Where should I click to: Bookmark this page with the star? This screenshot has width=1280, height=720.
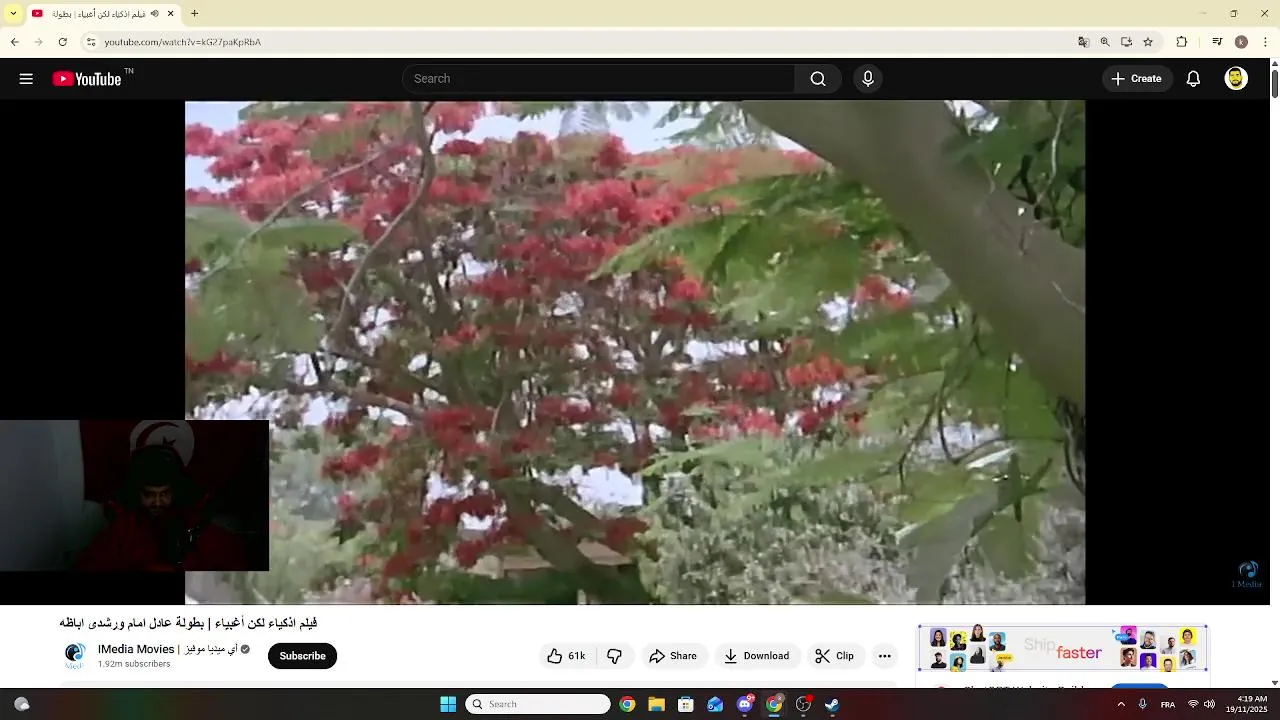click(x=1148, y=42)
